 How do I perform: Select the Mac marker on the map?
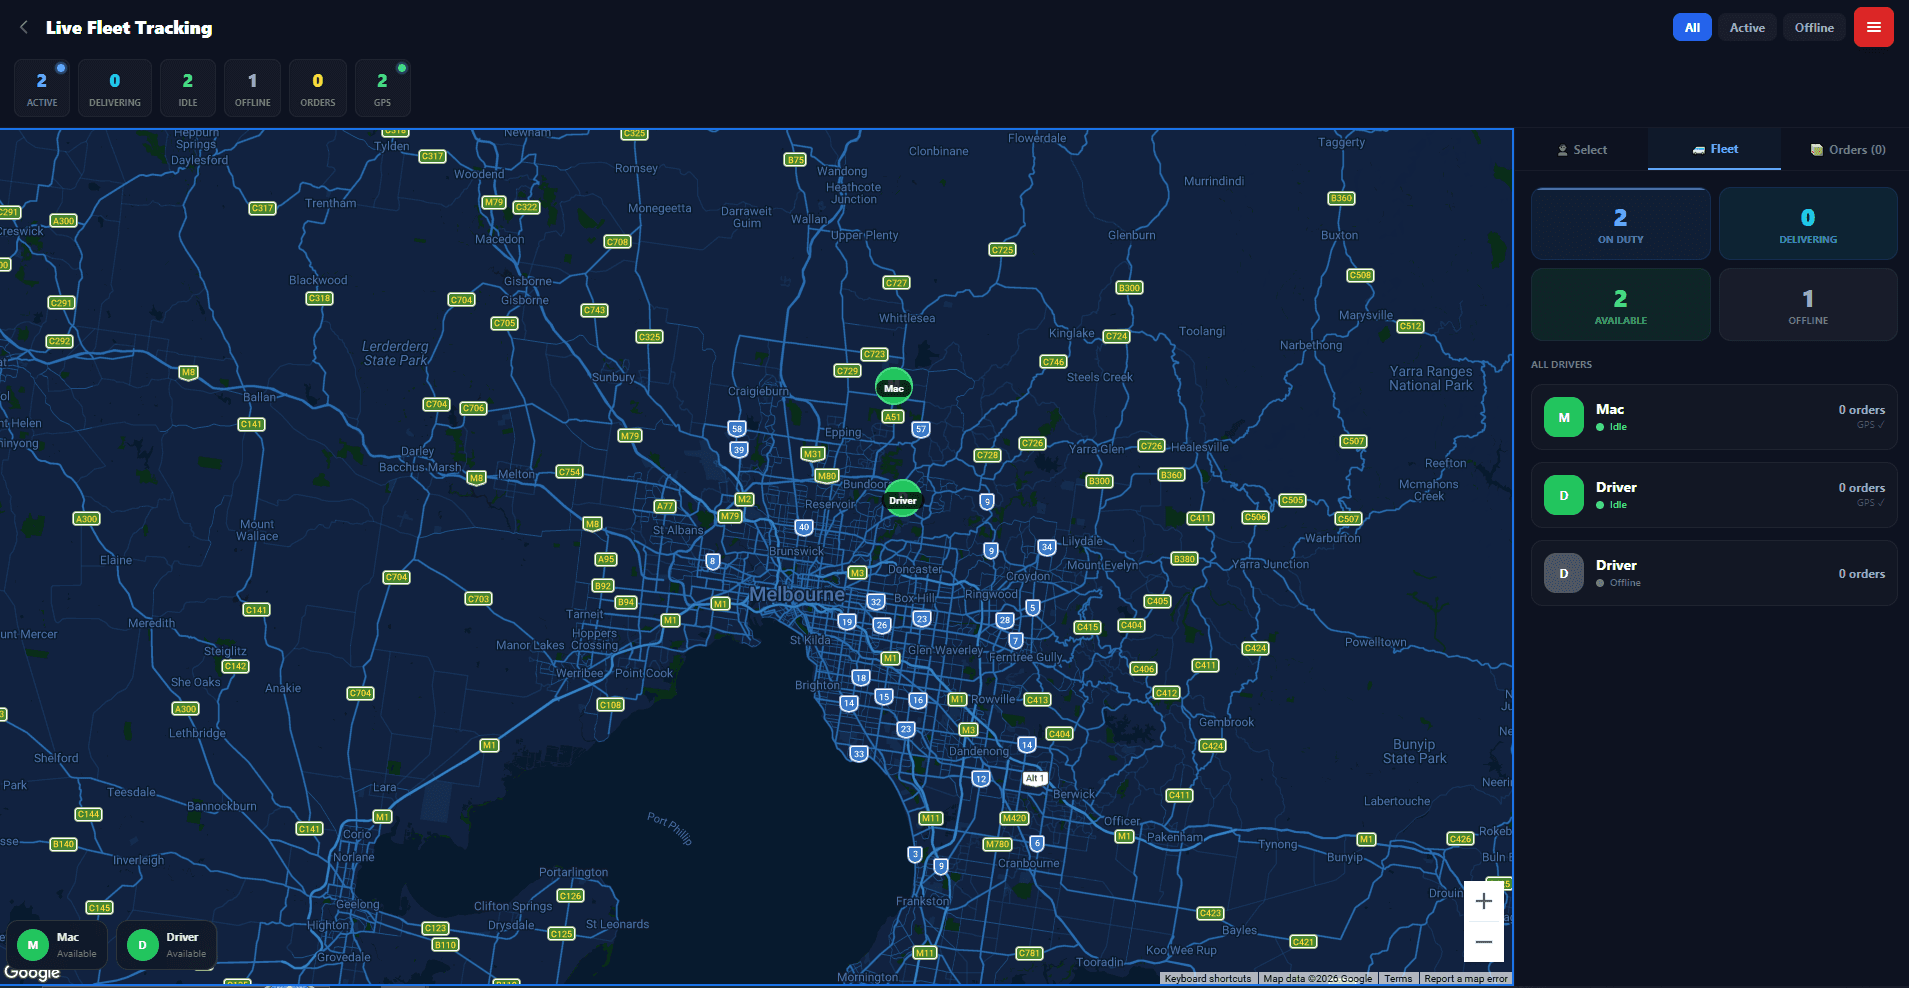coord(893,386)
